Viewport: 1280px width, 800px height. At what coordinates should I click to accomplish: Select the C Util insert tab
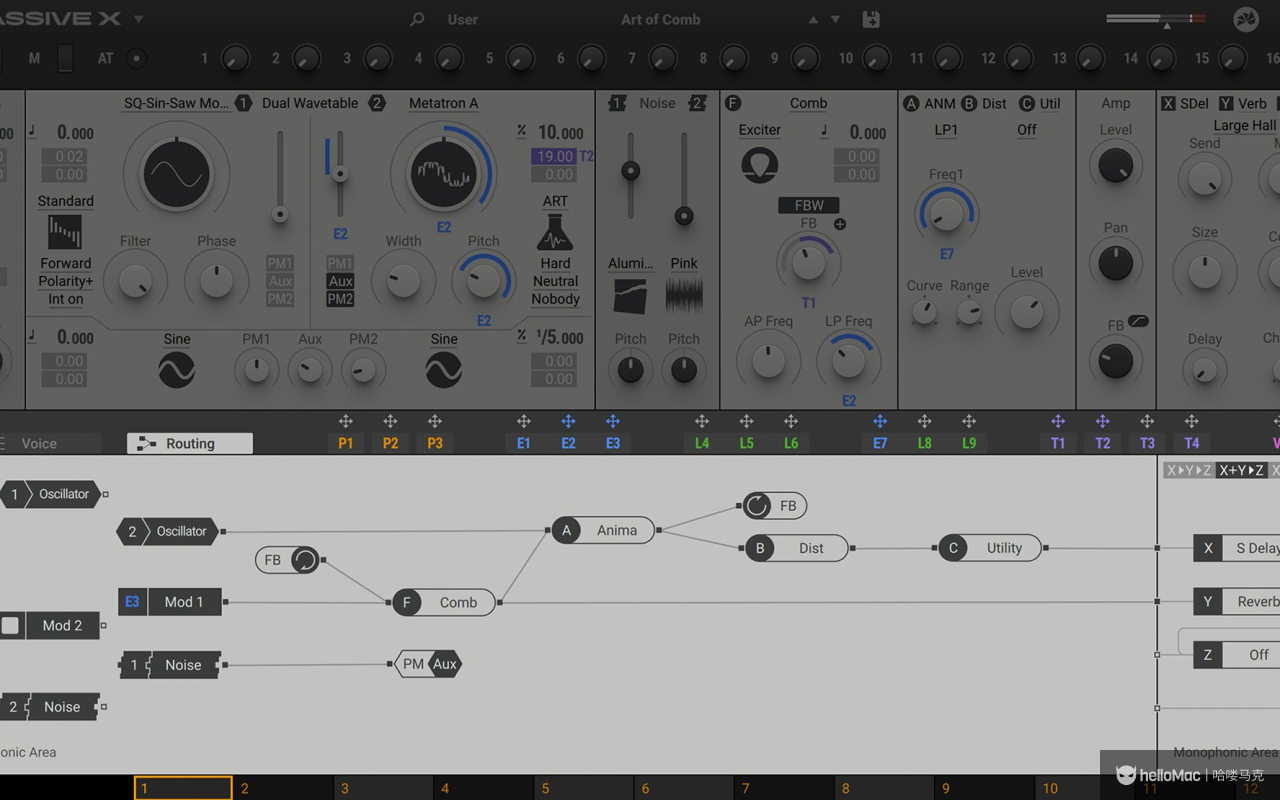(x=1040, y=103)
